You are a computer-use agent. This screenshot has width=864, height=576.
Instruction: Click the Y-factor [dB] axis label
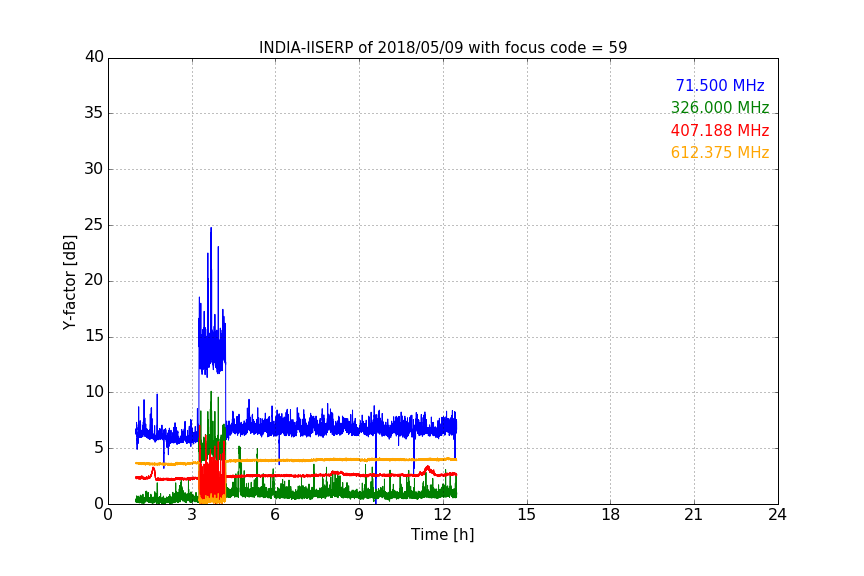(x=69, y=282)
